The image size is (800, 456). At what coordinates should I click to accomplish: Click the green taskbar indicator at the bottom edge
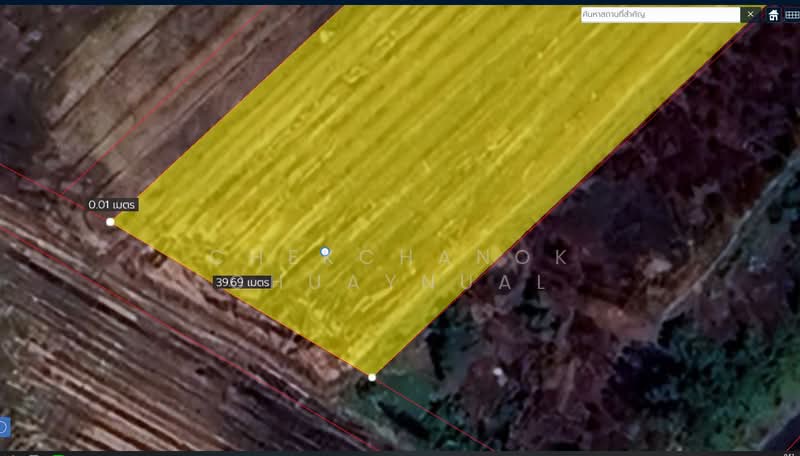58,454
